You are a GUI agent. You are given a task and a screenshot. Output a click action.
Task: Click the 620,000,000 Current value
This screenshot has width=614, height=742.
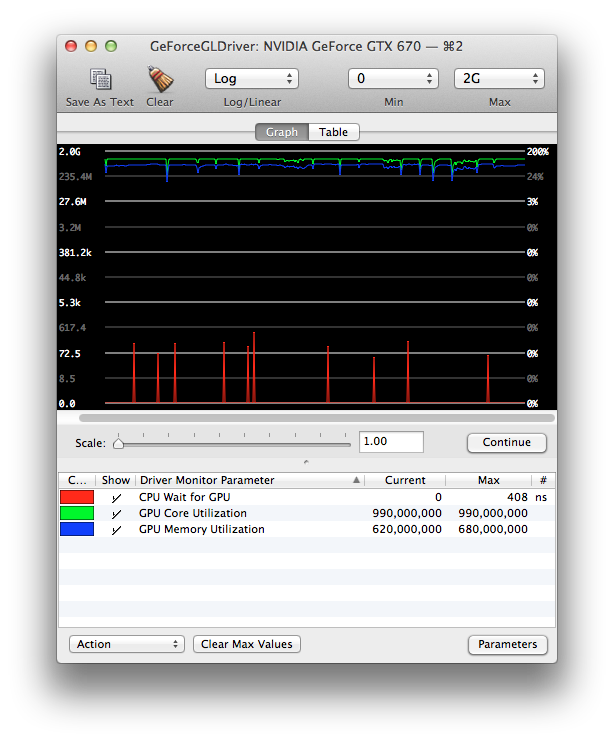click(x=407, y=529)
